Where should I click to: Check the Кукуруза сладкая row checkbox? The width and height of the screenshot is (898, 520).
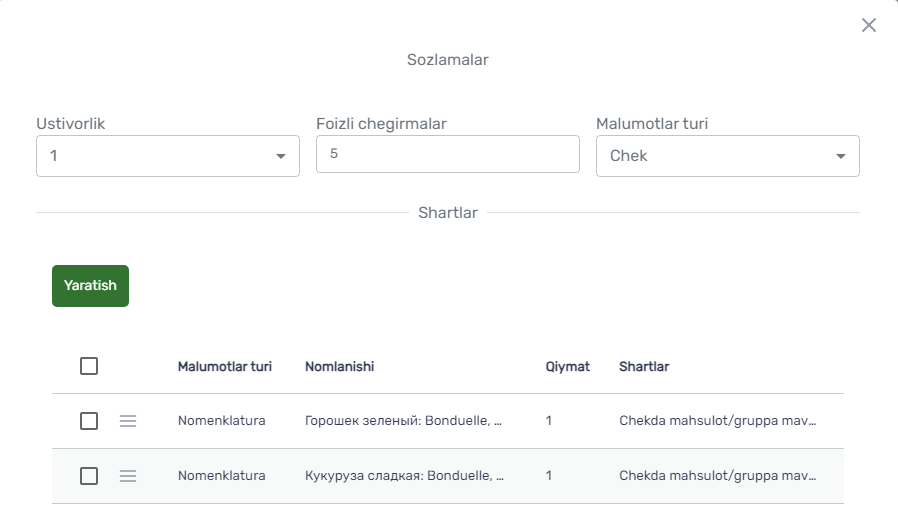[89, 476]
